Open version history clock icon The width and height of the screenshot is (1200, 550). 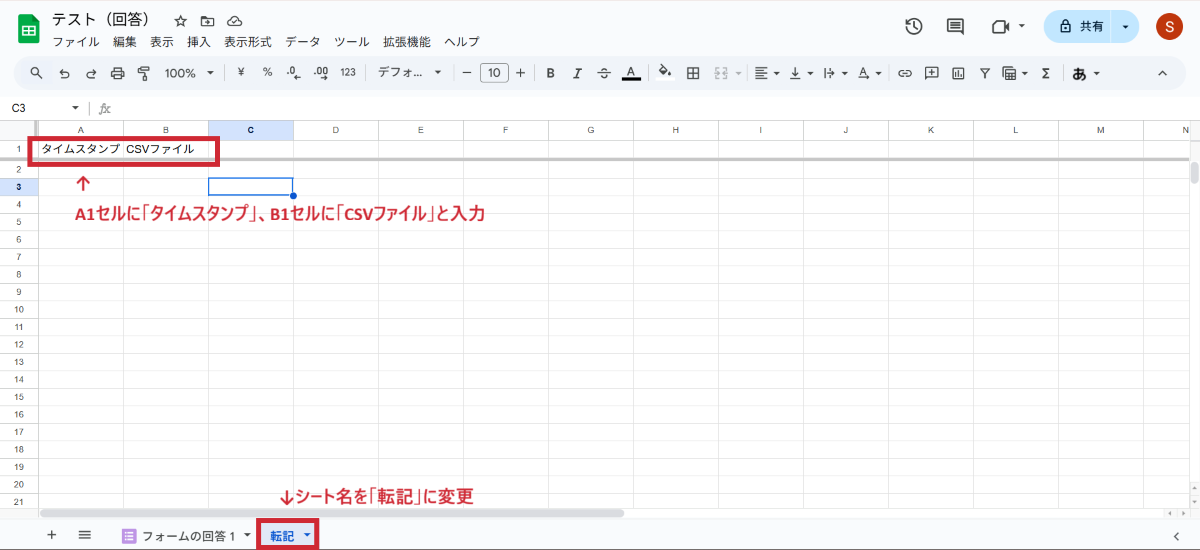coord(913,27)
